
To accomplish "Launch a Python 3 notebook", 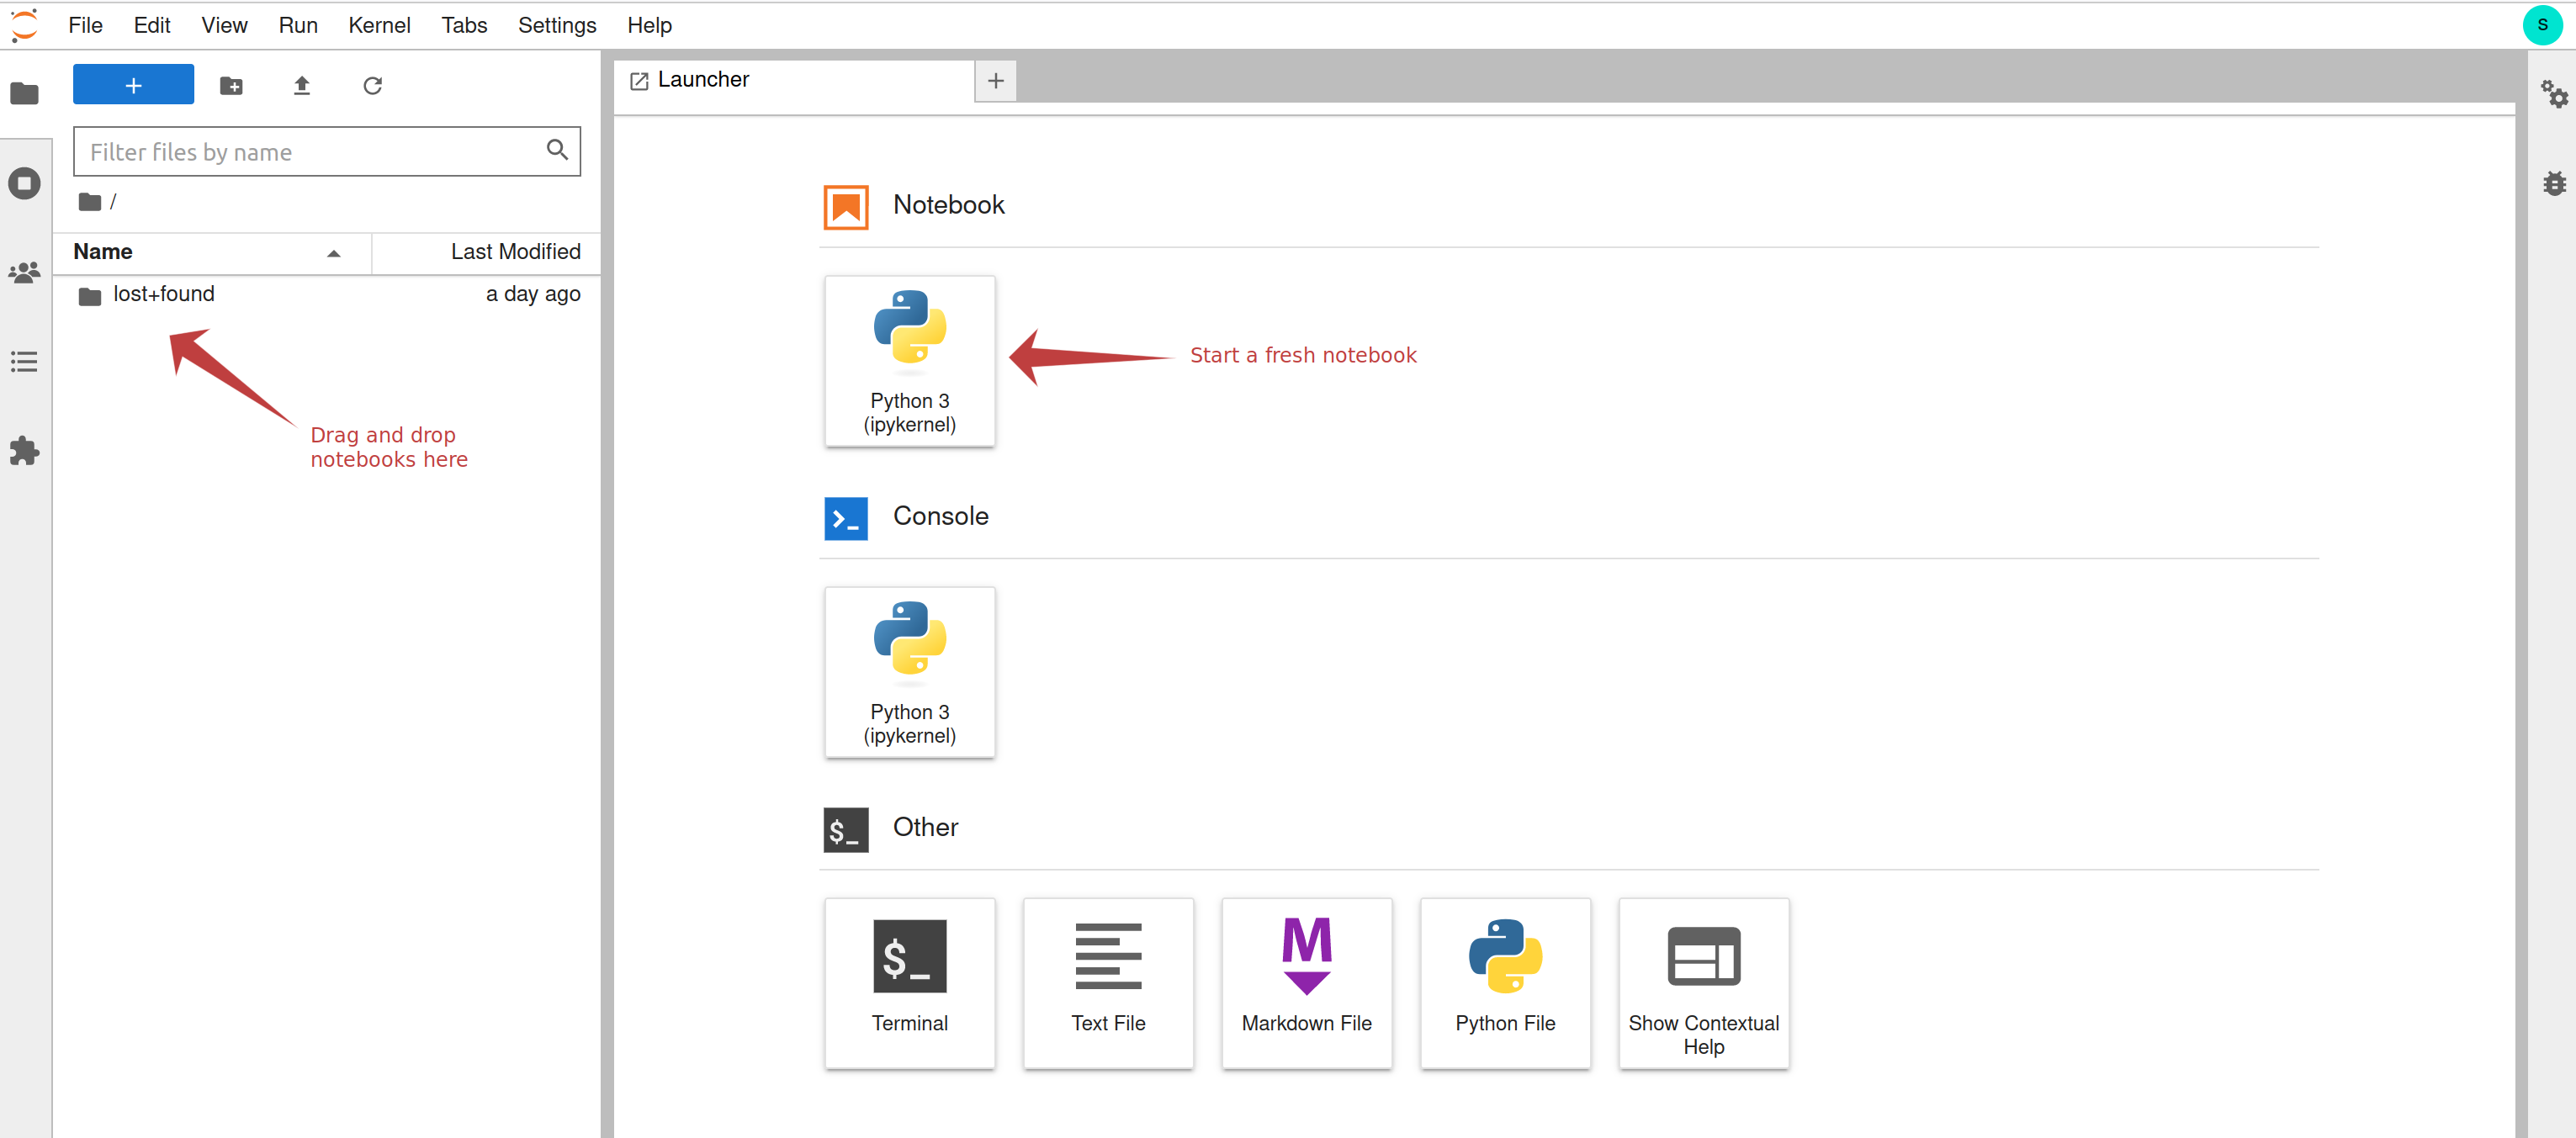I will coord(909,361).
